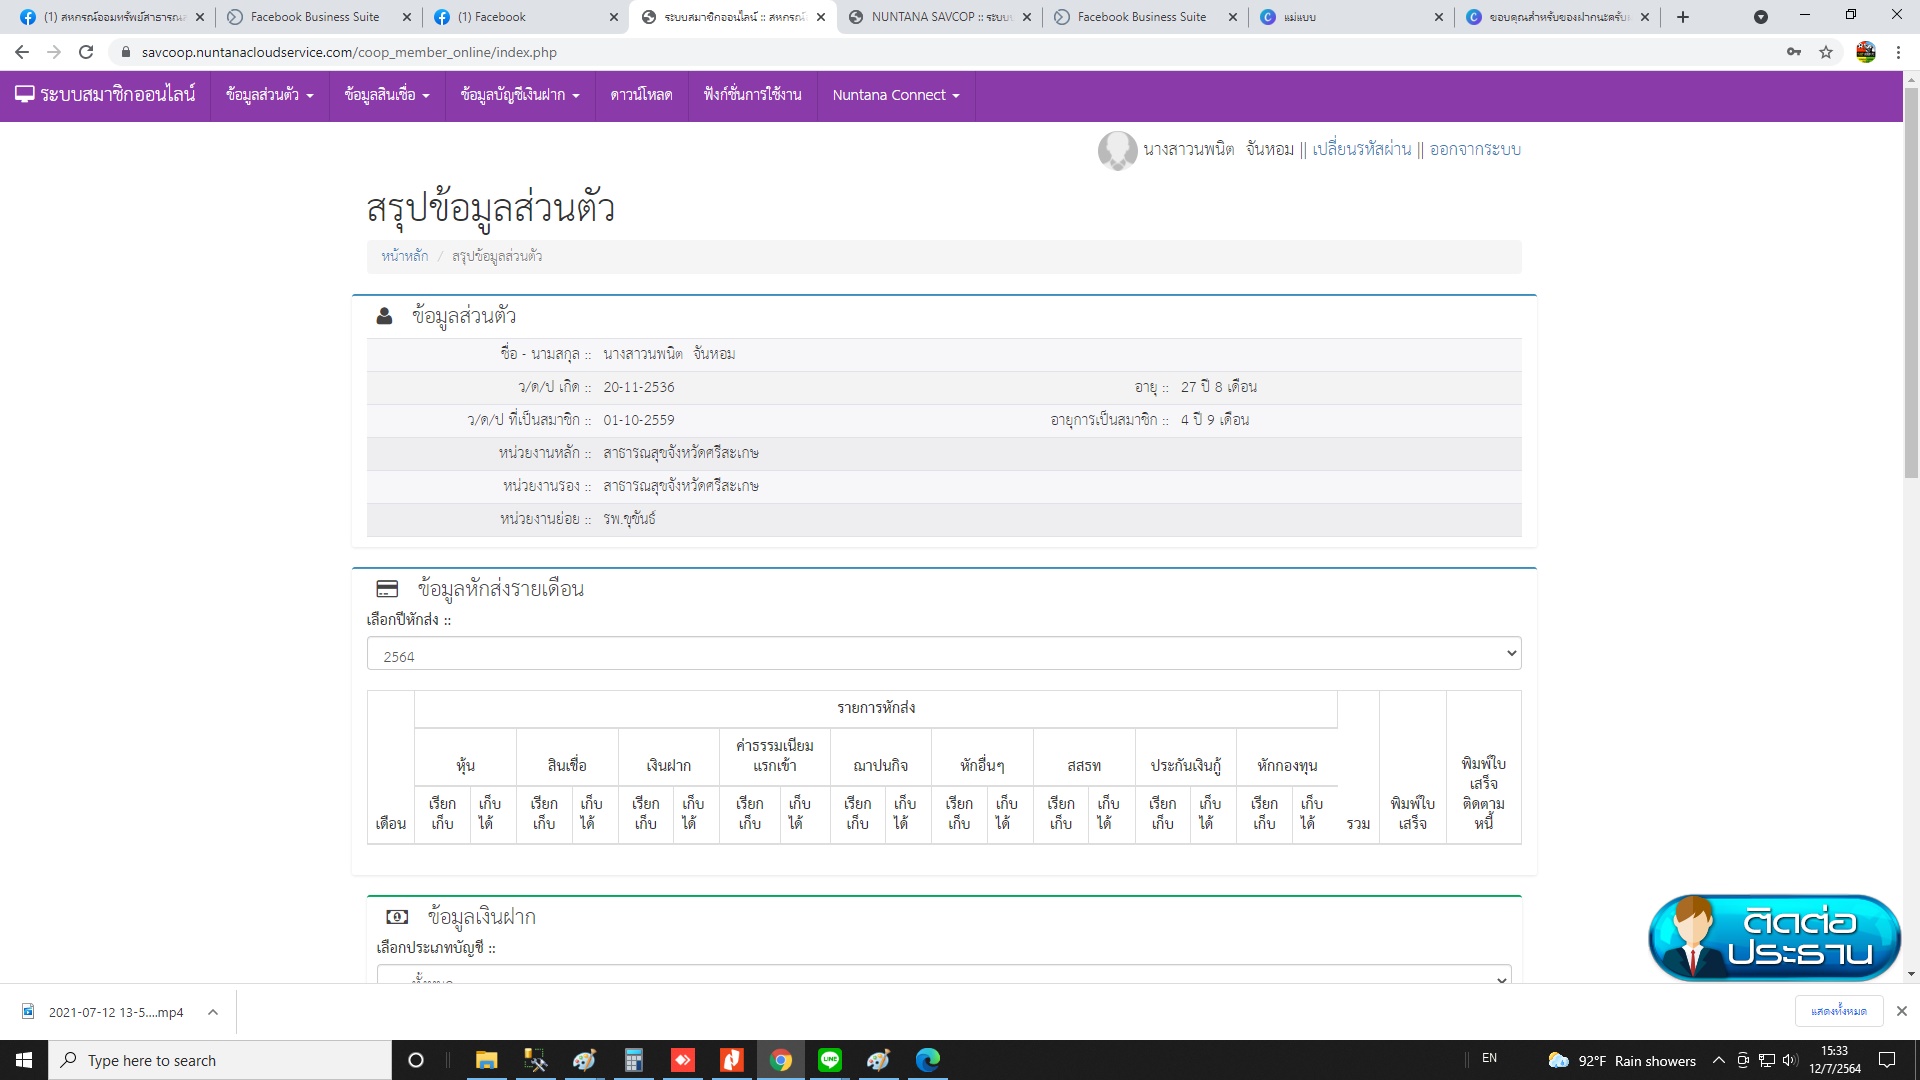Open File Explorer from the taskbar

click(x=487, y=1060)
